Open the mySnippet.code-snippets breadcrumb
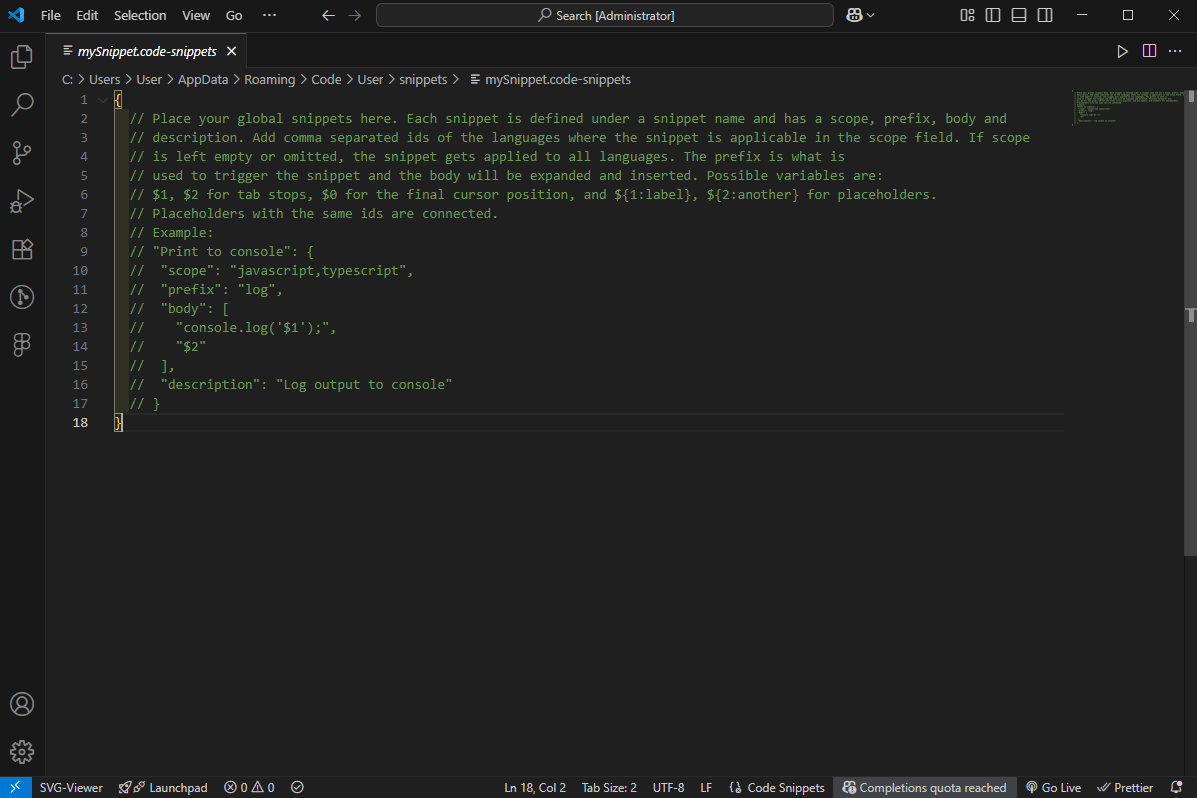The height and width of the screenshot is (798, 1197). tap(550, 79)
